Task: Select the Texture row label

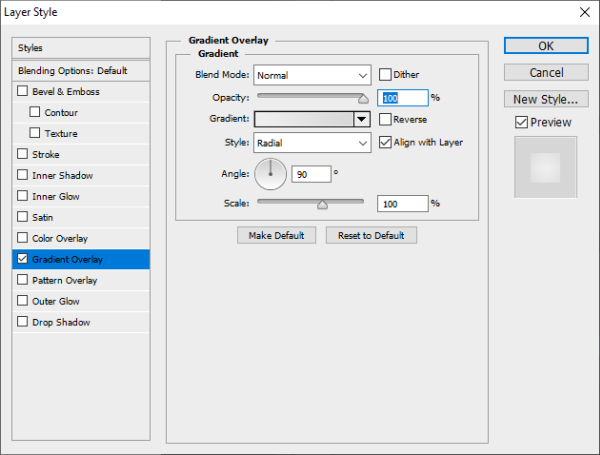Action: [61, 134]
